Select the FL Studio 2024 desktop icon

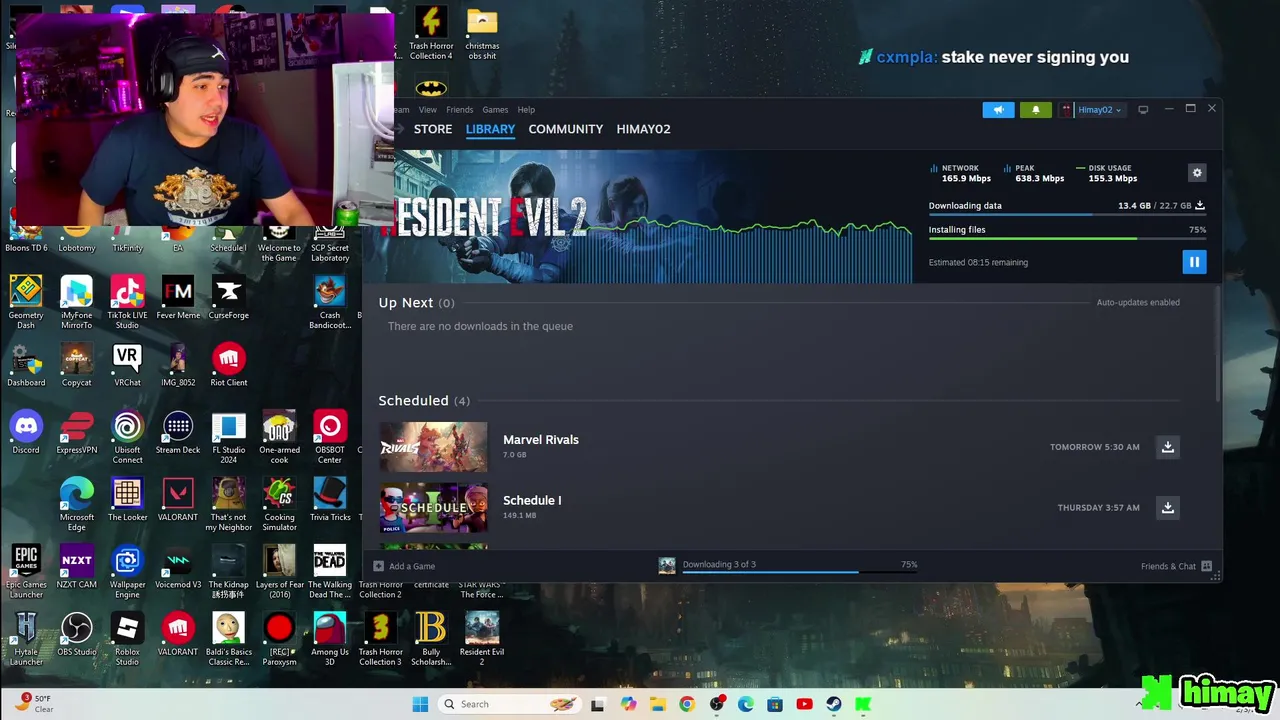pyautogui.click(x=228, y=438)
